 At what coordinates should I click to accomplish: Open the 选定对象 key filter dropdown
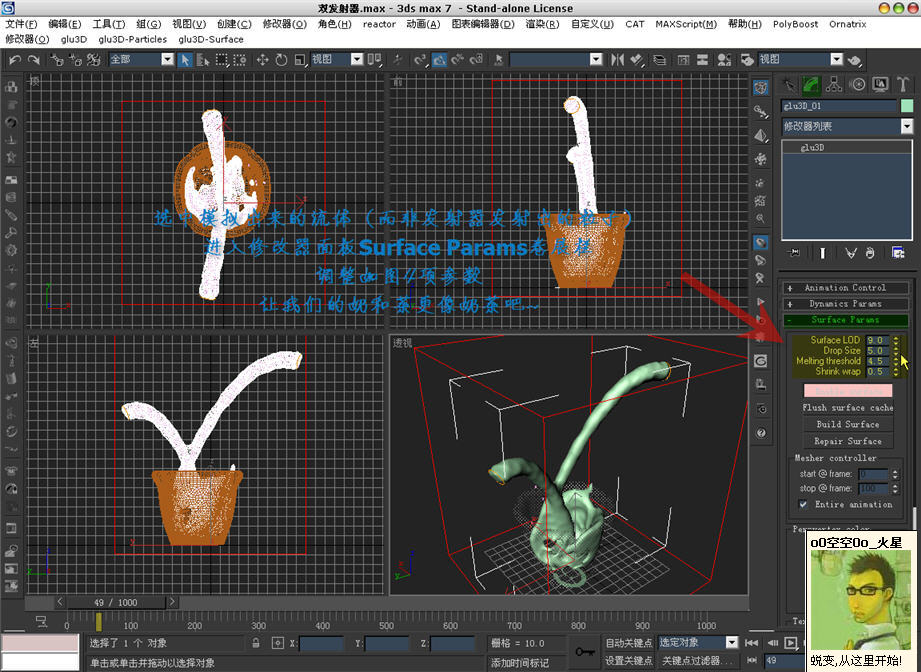698,643
